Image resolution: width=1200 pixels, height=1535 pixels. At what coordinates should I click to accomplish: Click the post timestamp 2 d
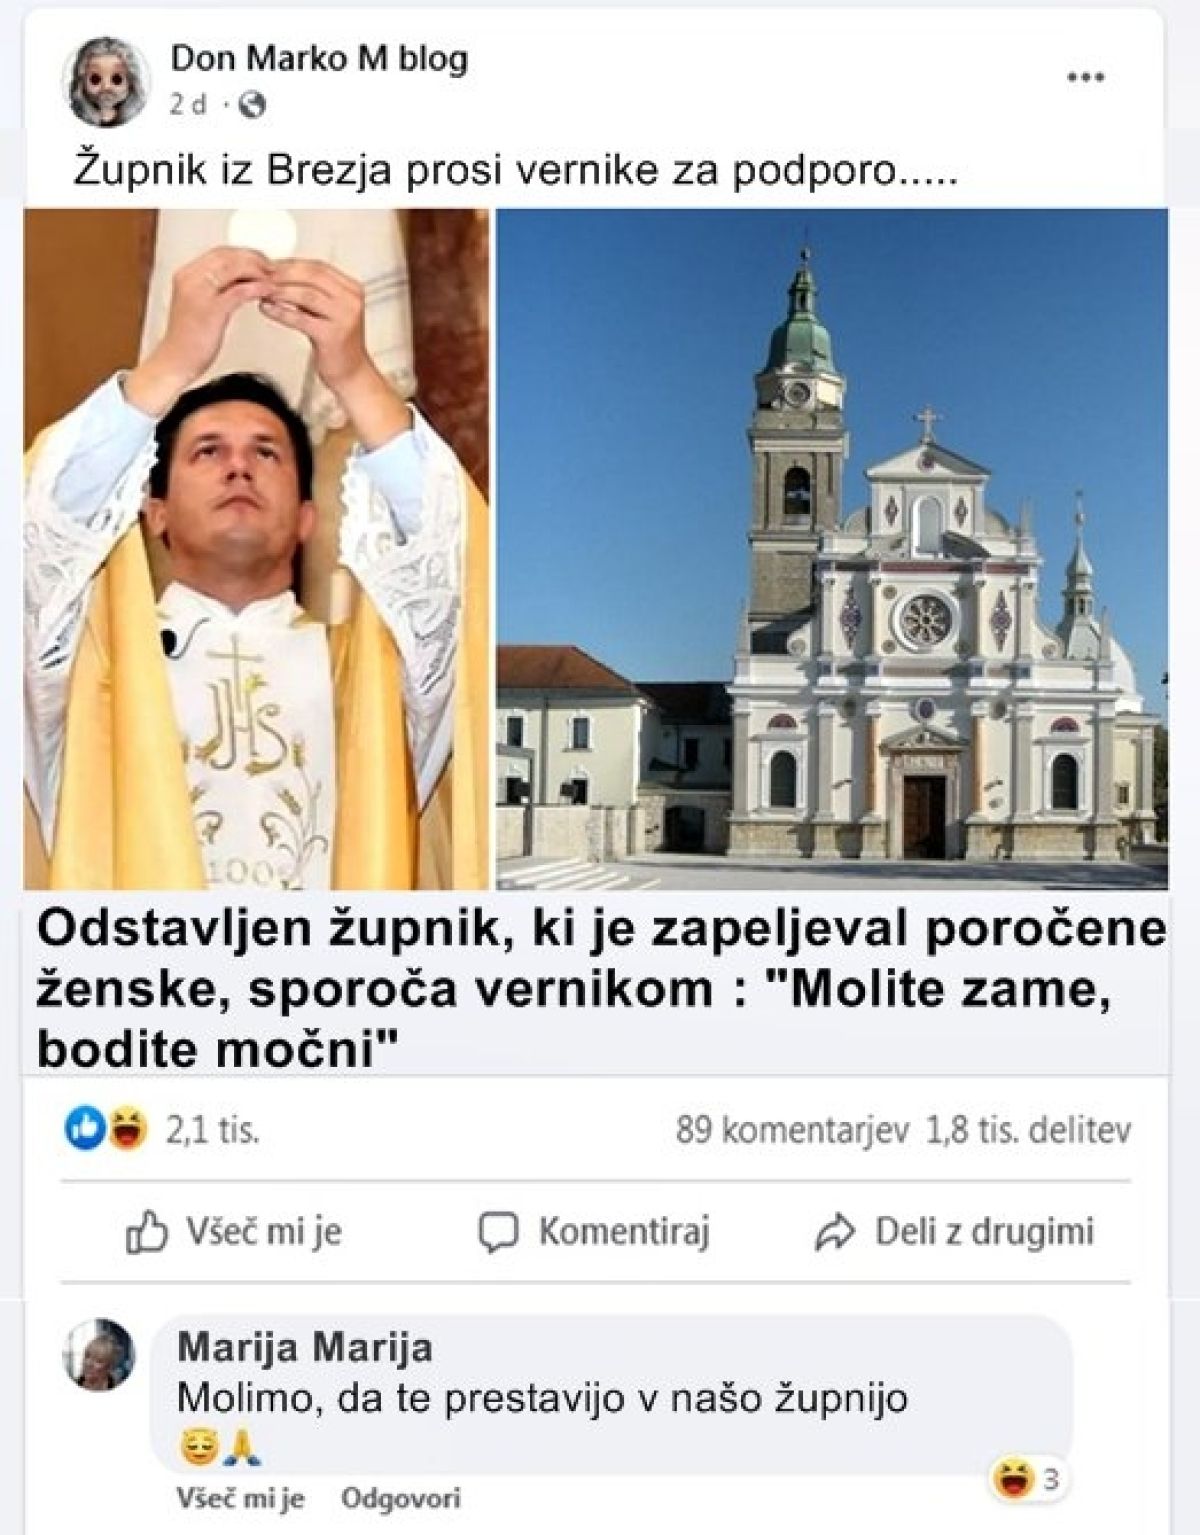188,105
